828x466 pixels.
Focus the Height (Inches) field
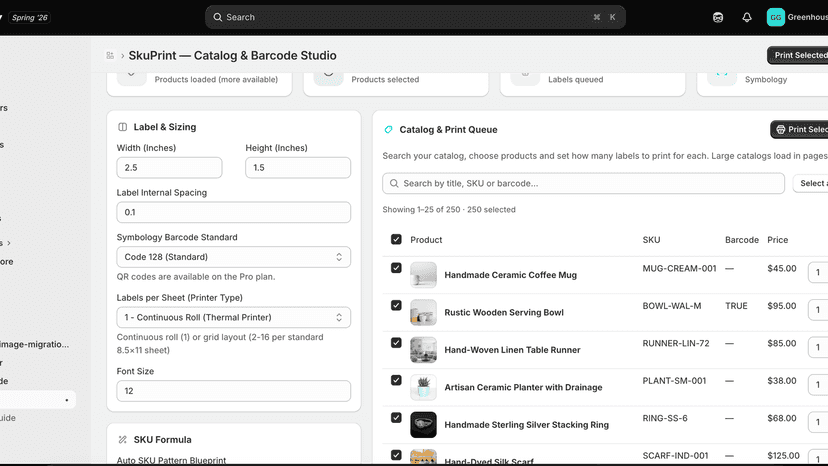298,167
